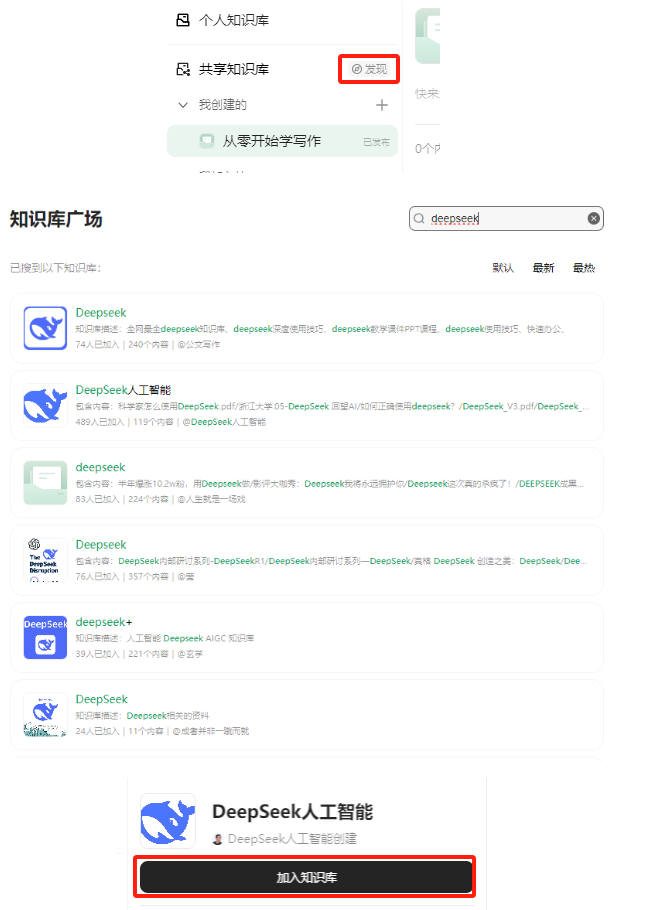Click green folder icon of deepseek result
Viewport: 651px width, 910px height.
coord(45,483)
